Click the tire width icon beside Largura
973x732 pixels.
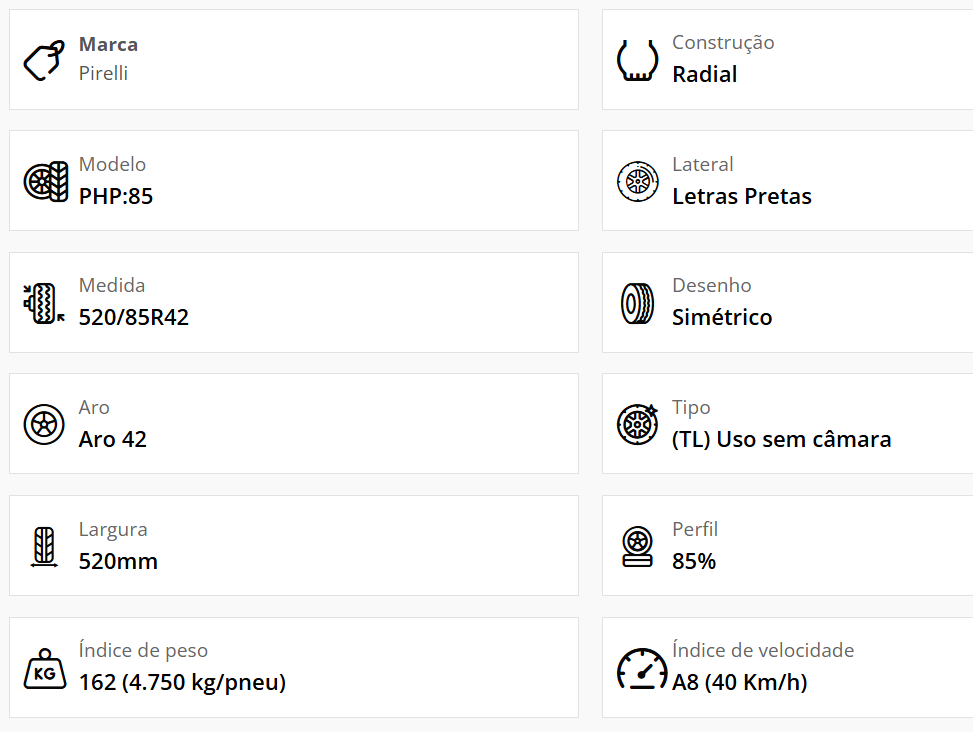44,547
